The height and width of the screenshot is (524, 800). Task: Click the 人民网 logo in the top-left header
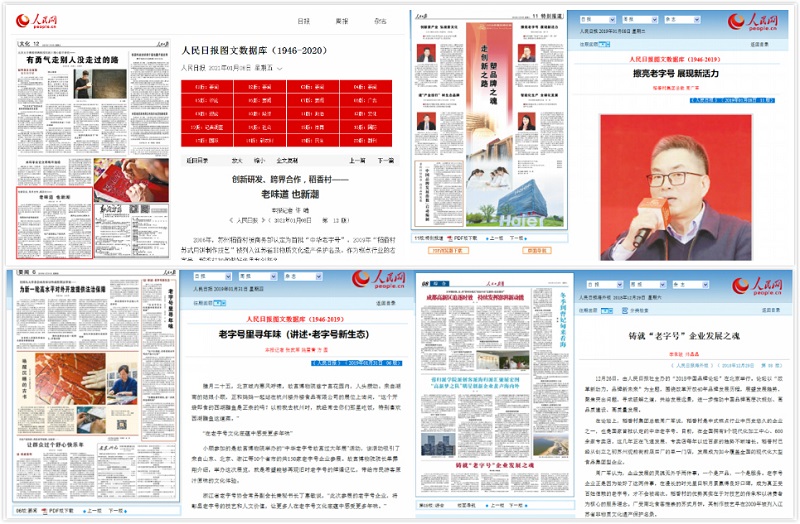(38, 22)
